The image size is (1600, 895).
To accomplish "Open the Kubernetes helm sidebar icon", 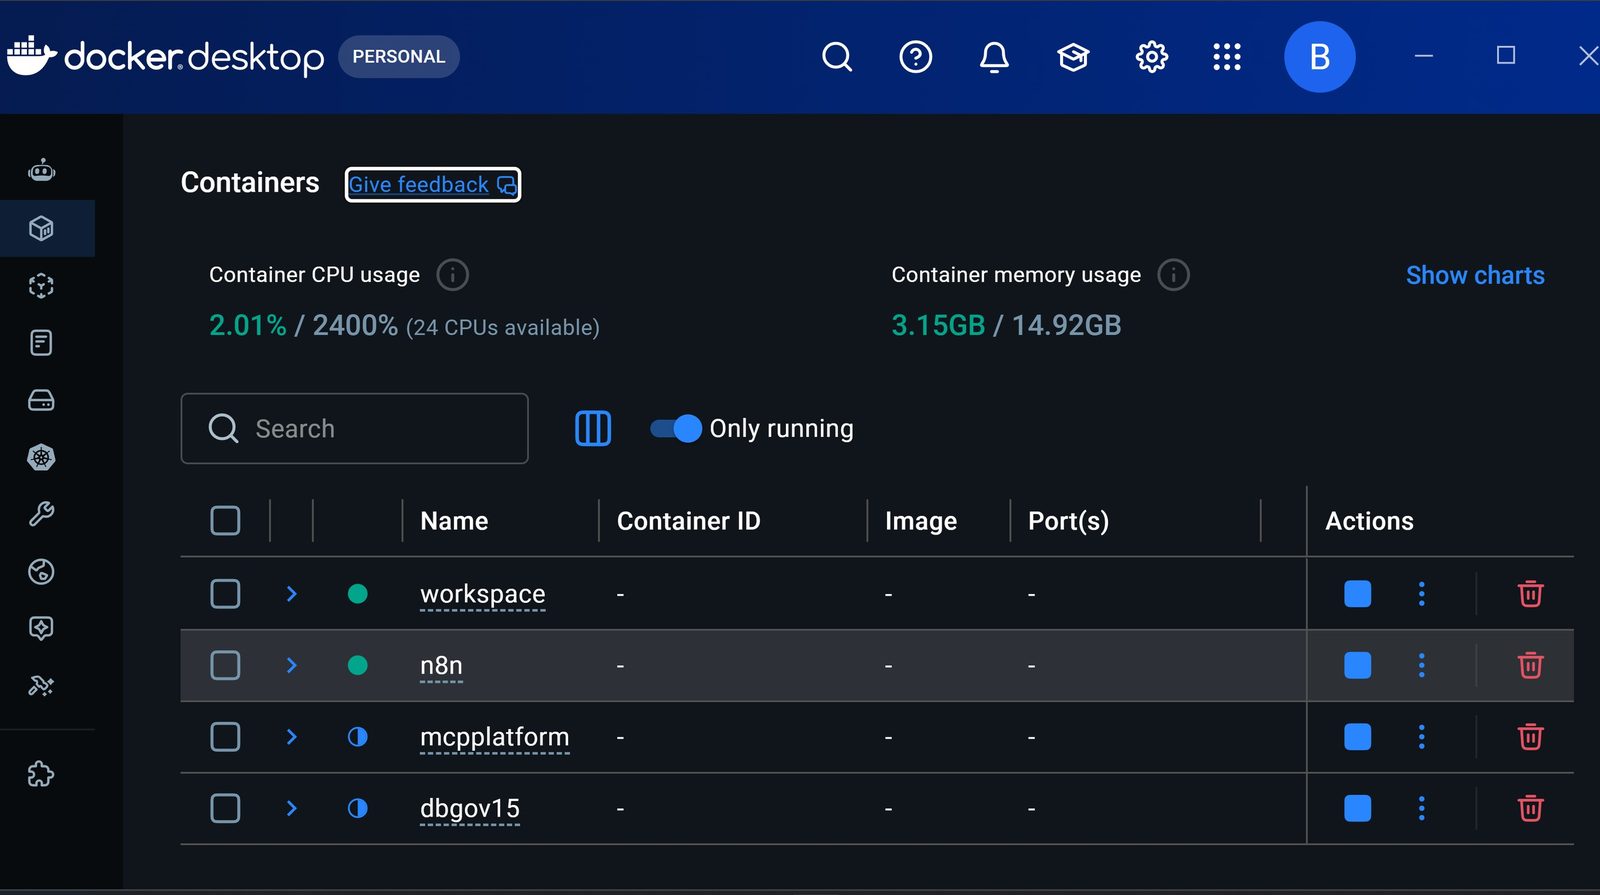I will tap(41, 457).
